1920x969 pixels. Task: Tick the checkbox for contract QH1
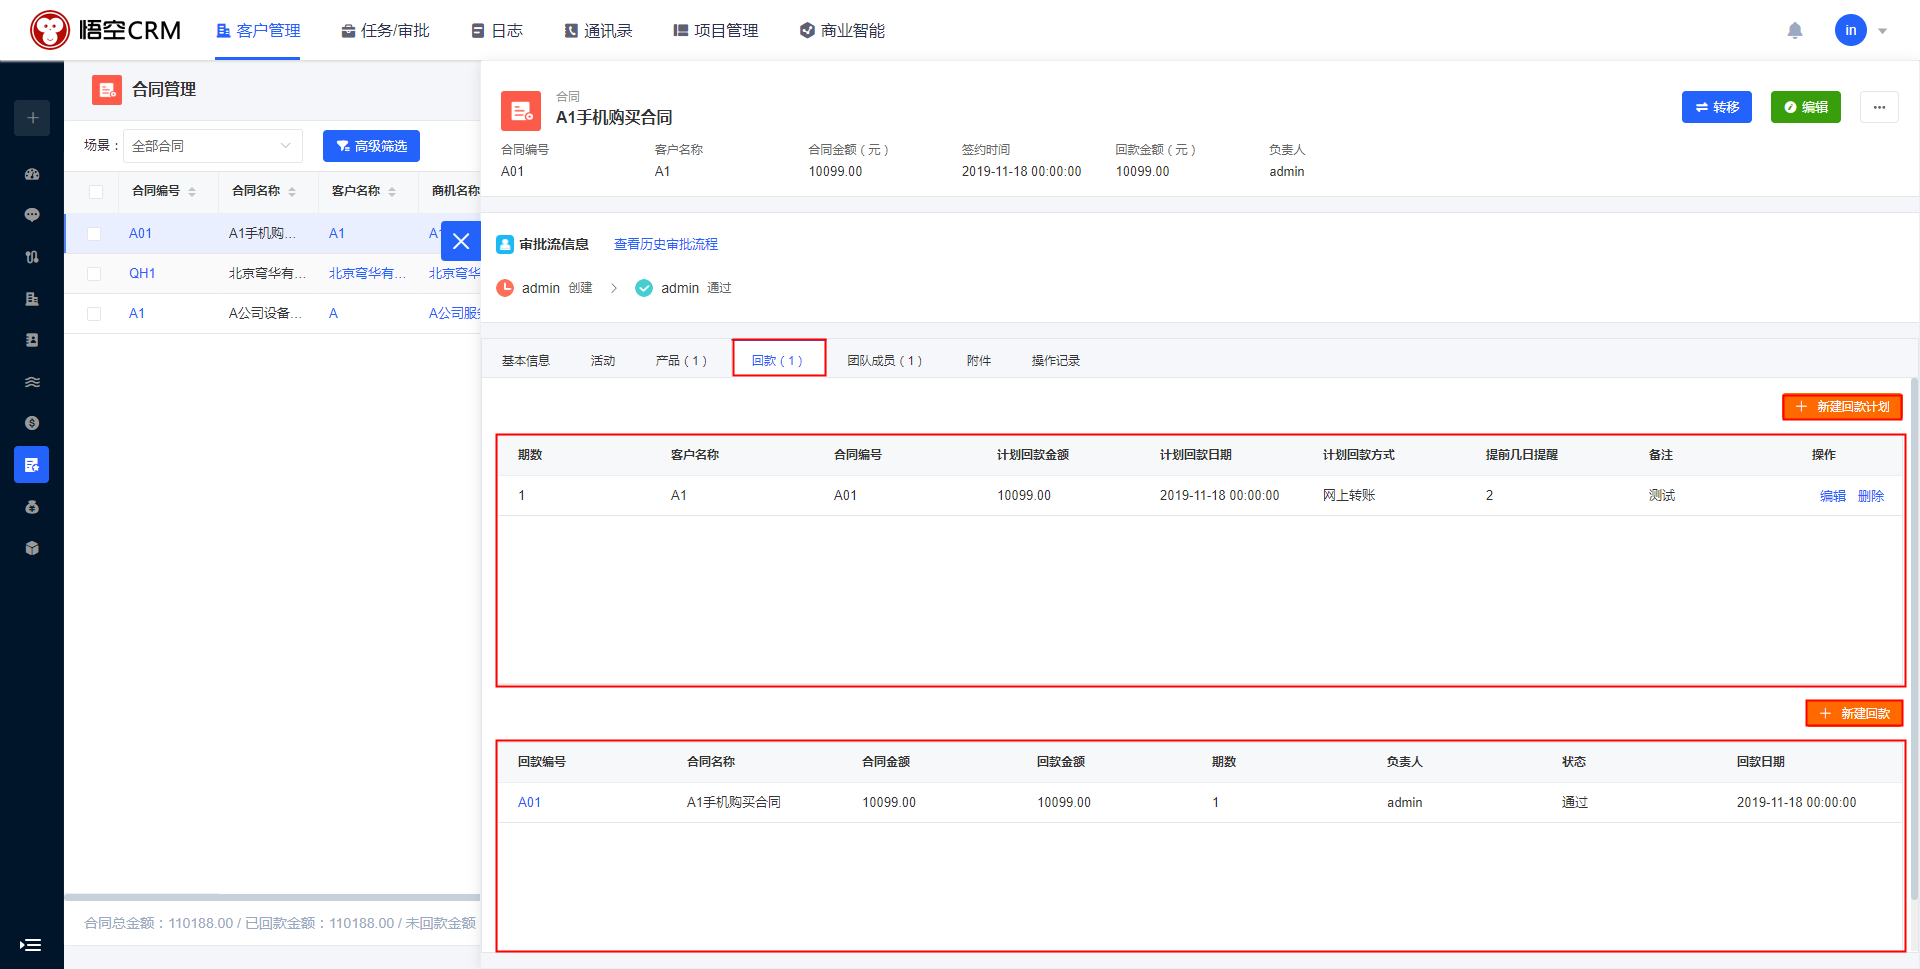pyautogui.click(x=94, y=274)
